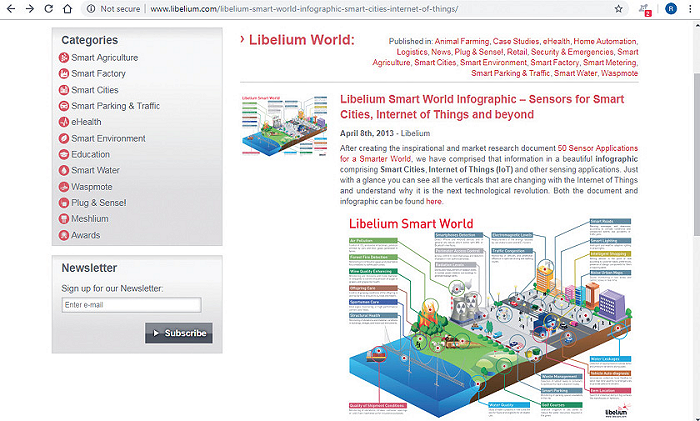View site info via Not secure icon
700x421 pixels.
point(91,9)
